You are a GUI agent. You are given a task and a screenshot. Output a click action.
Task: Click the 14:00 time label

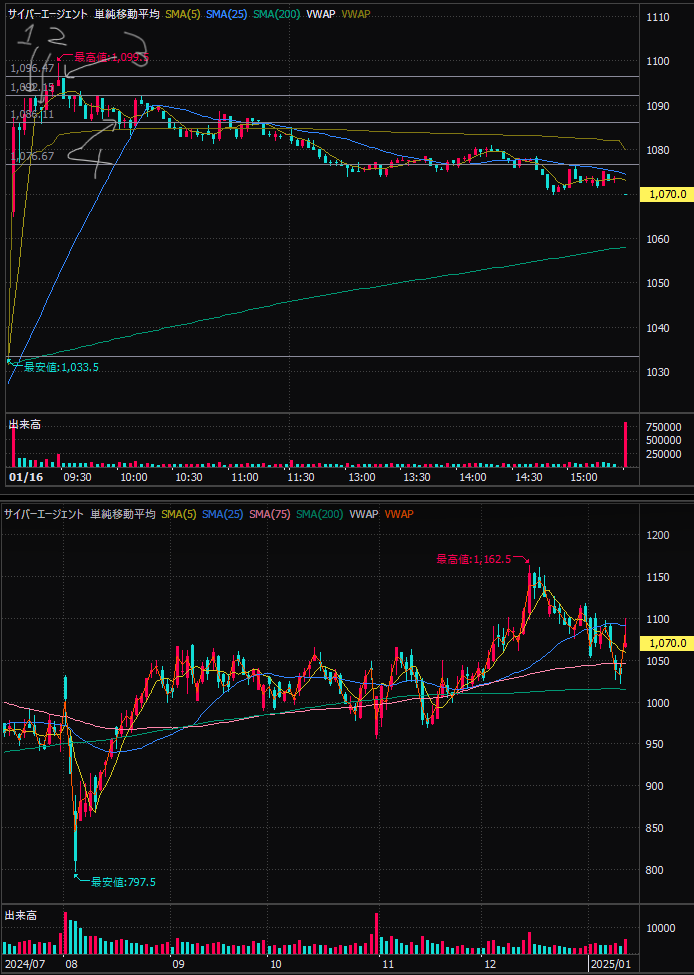point(473,477)
